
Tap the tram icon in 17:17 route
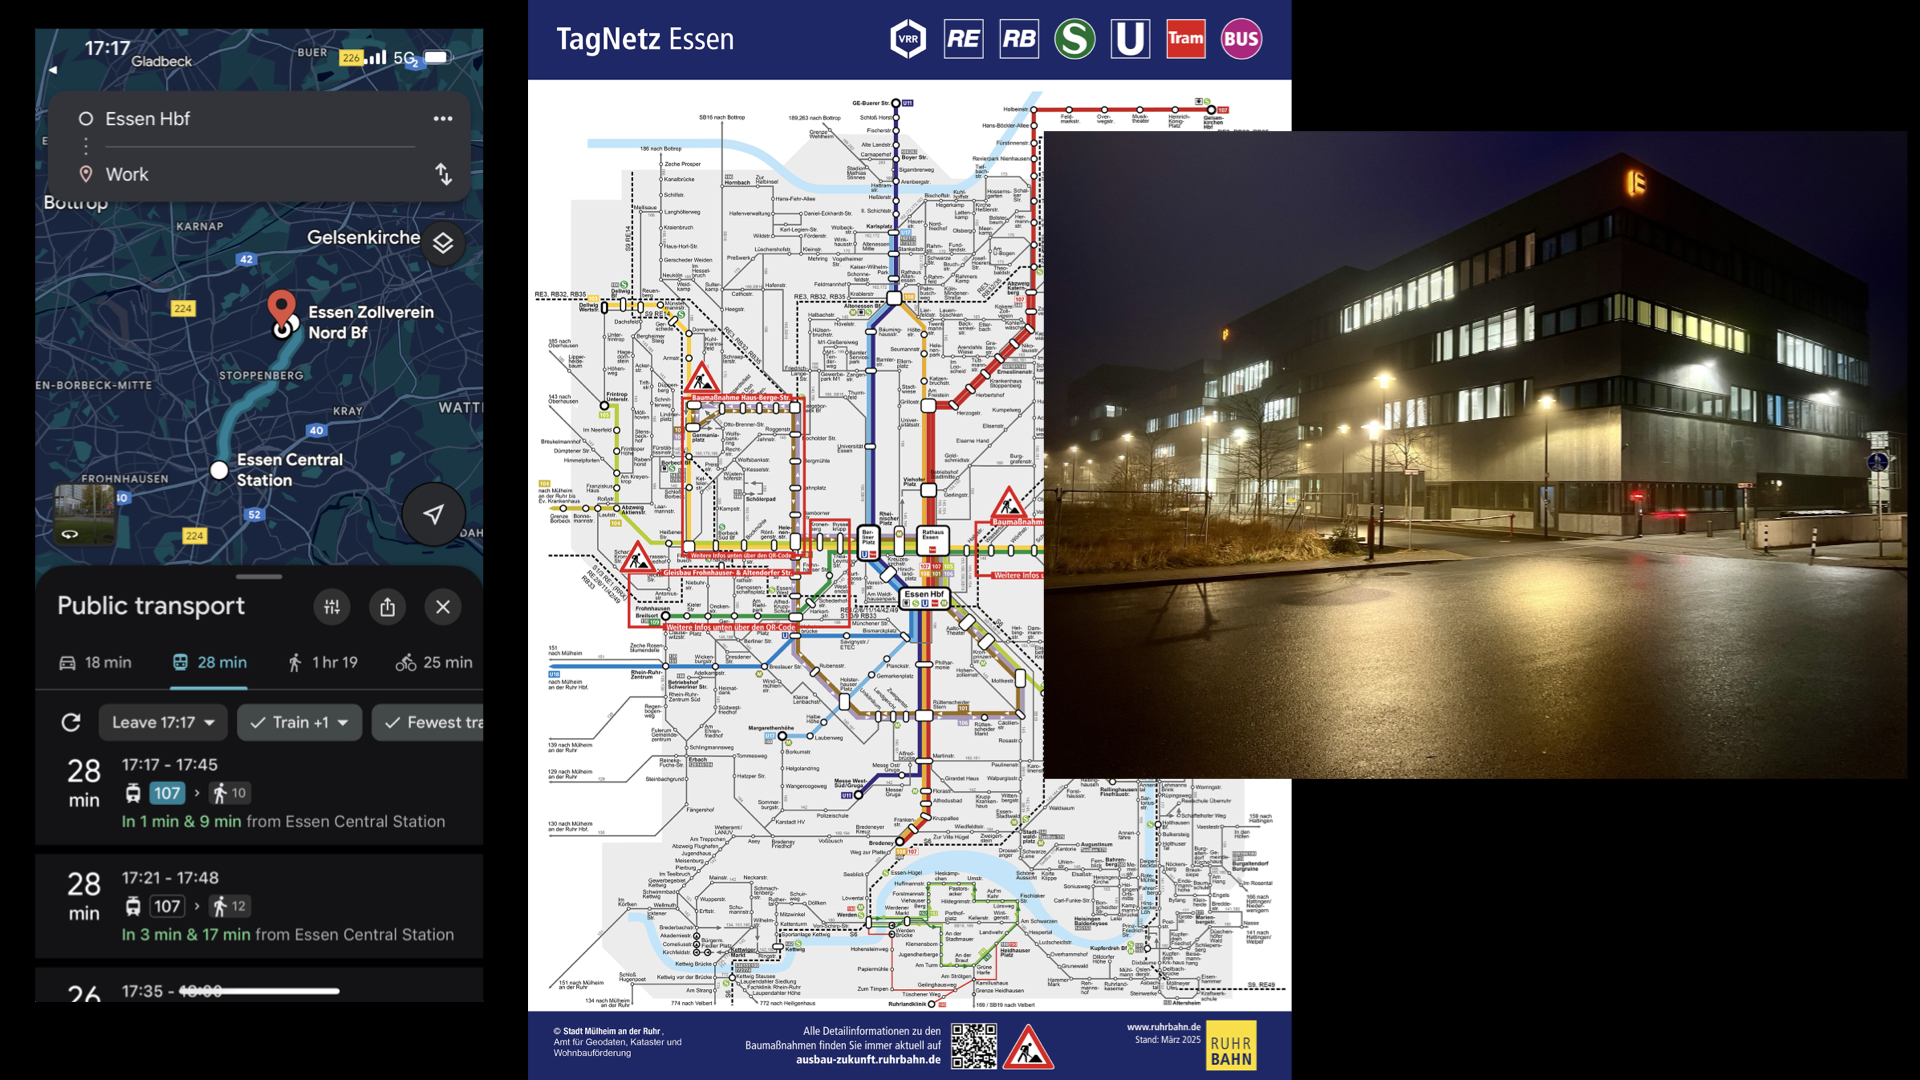pos(133,793)
